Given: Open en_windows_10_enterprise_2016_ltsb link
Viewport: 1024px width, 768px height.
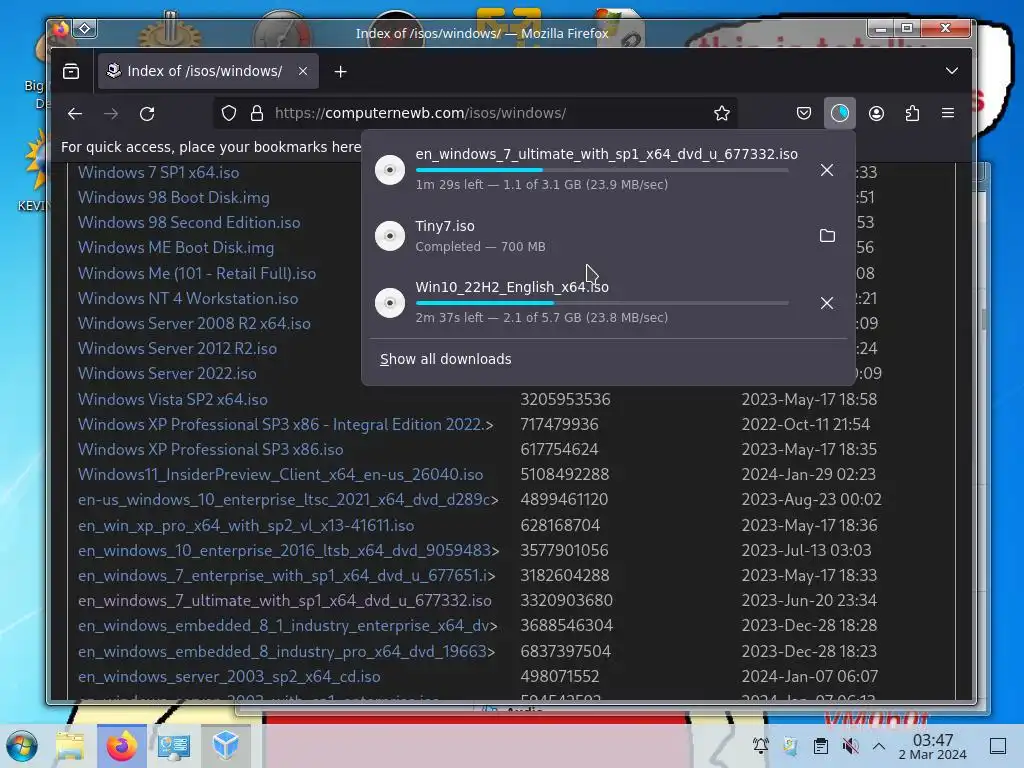Looking at the screenshot, I should [289, 551].
